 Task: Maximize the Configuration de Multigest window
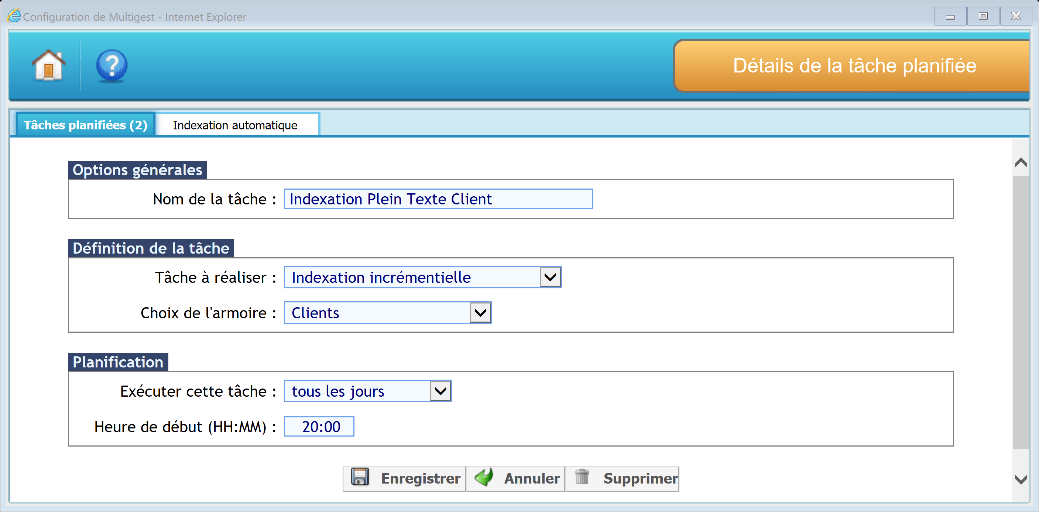point(983,16)
